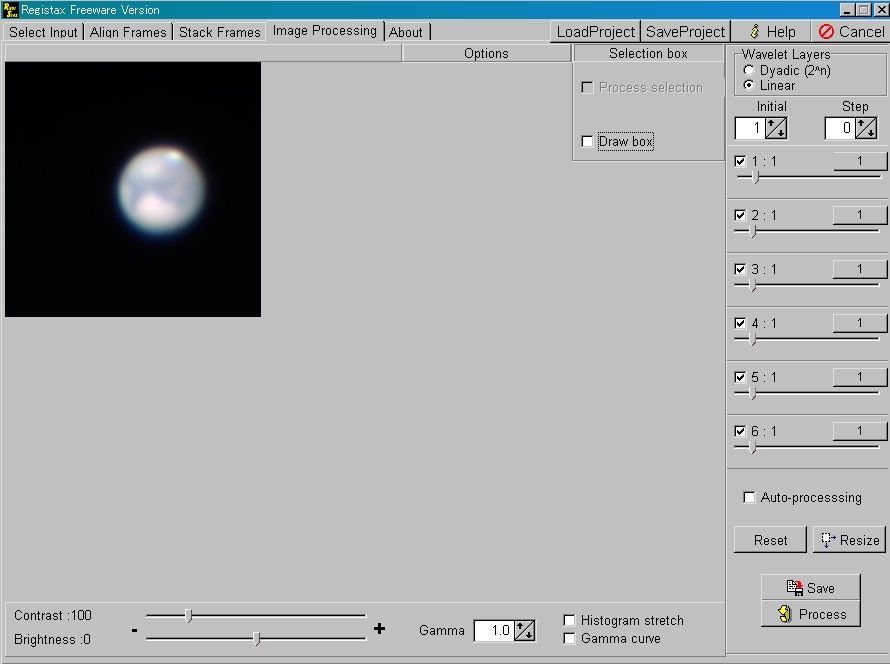The height and width of the screenshot is (664, 890).
Task: Click the Initial layer spinner arrows
Action: coord(776,128)
